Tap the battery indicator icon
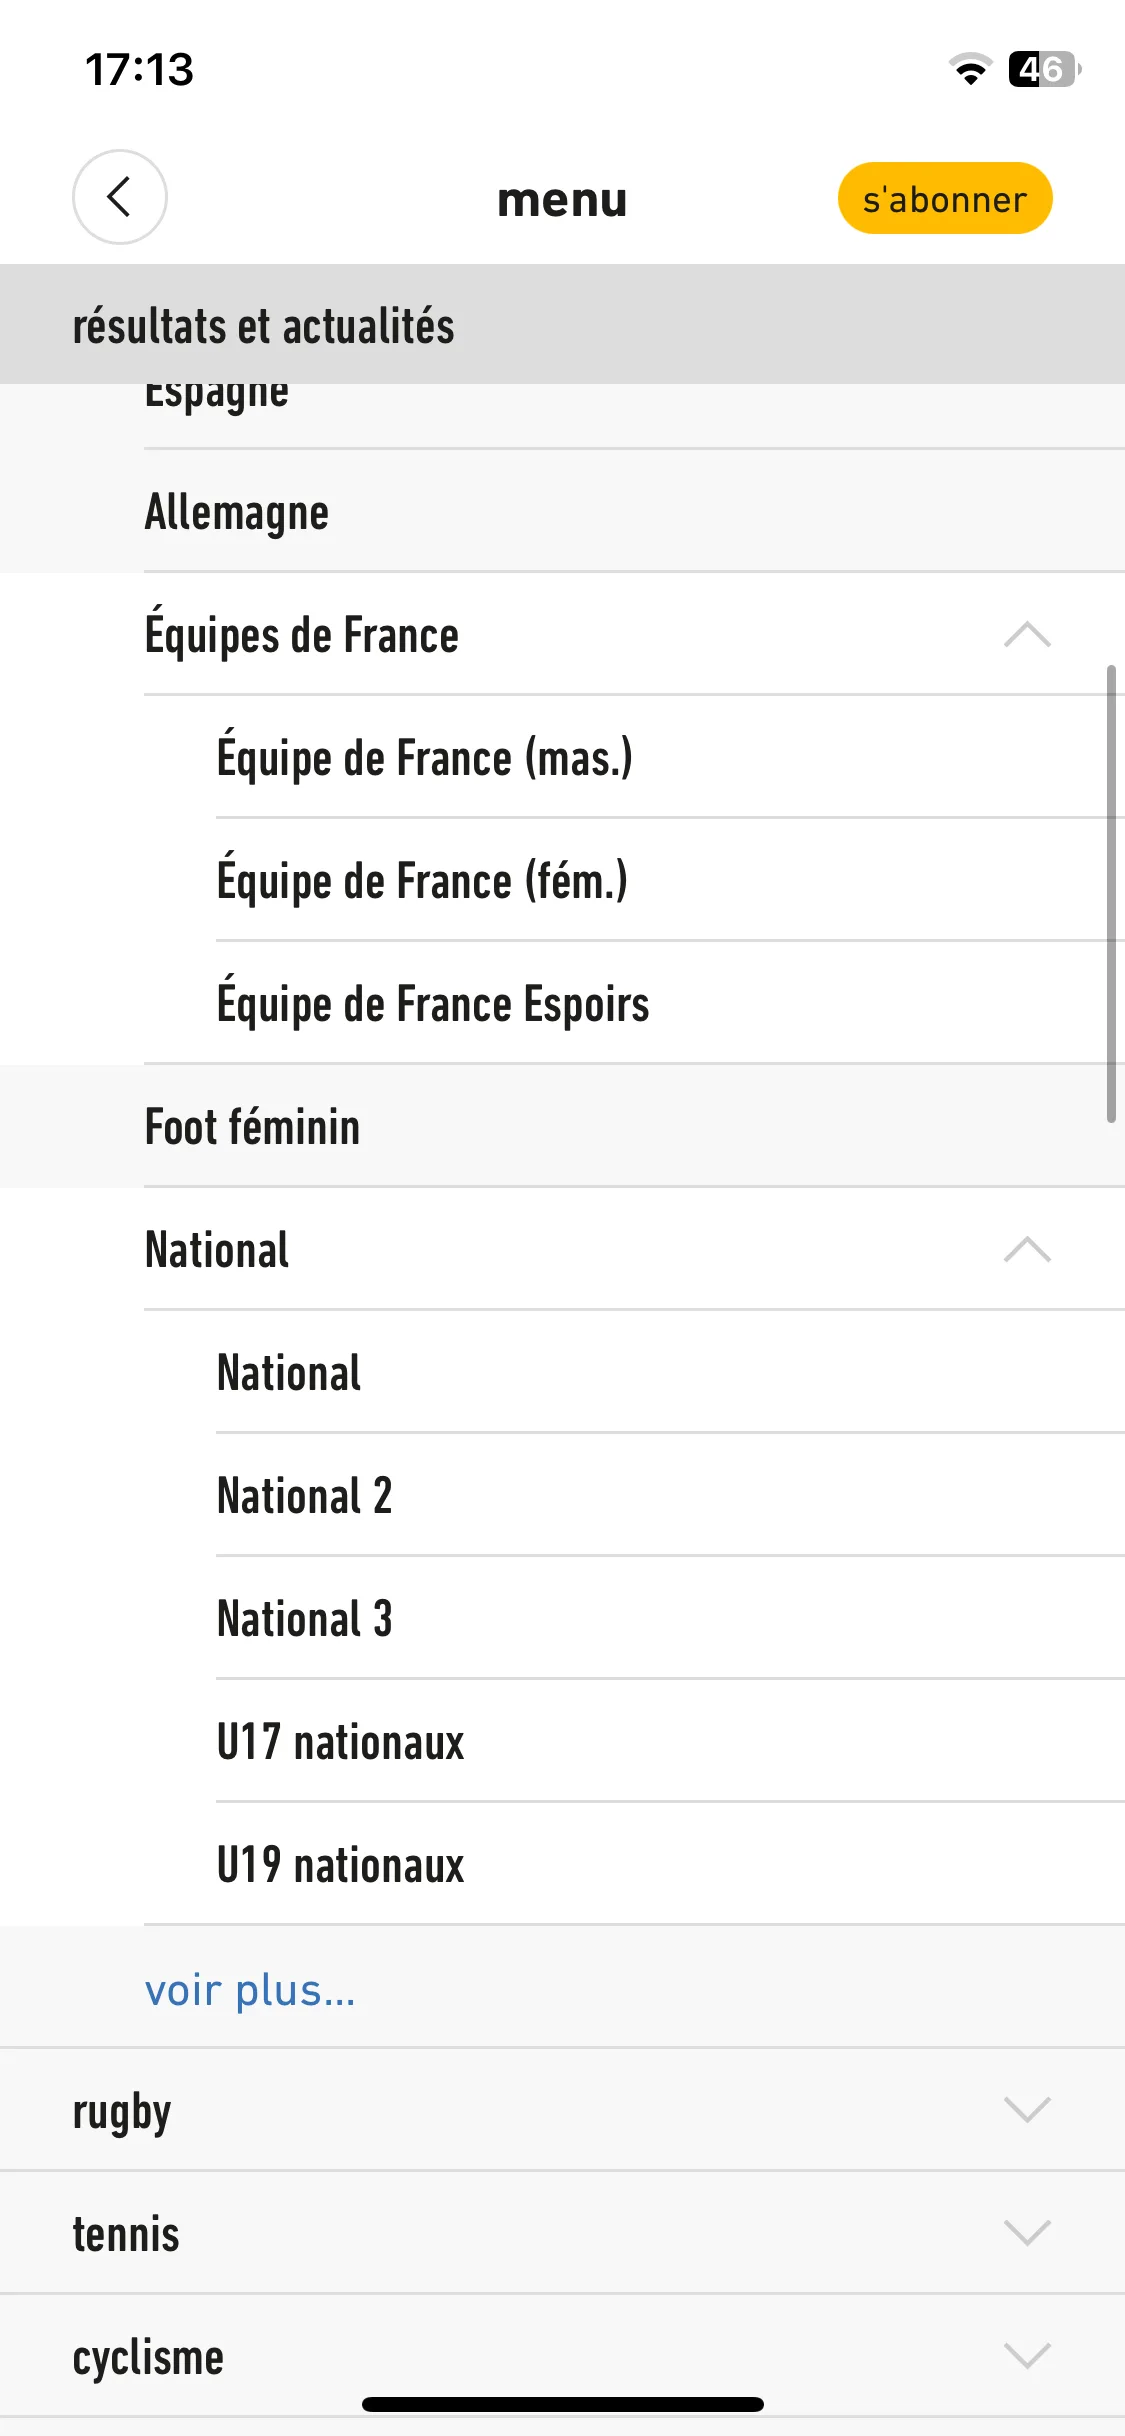Viewport: 1125px width, 2436px height. pos(1045,69)
